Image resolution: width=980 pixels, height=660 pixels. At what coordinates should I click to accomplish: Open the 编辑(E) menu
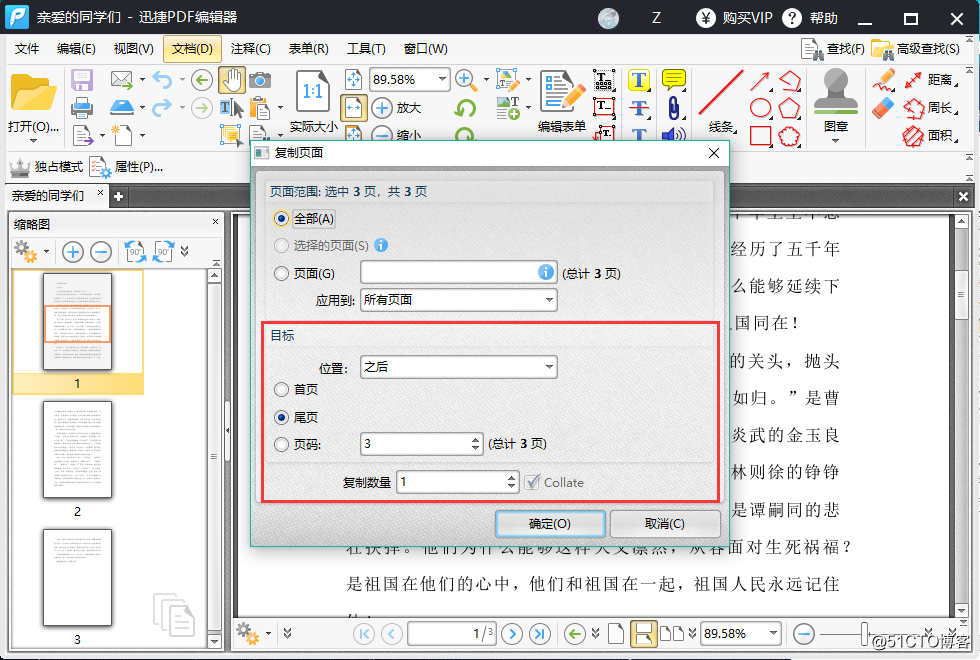click(76, 49)
